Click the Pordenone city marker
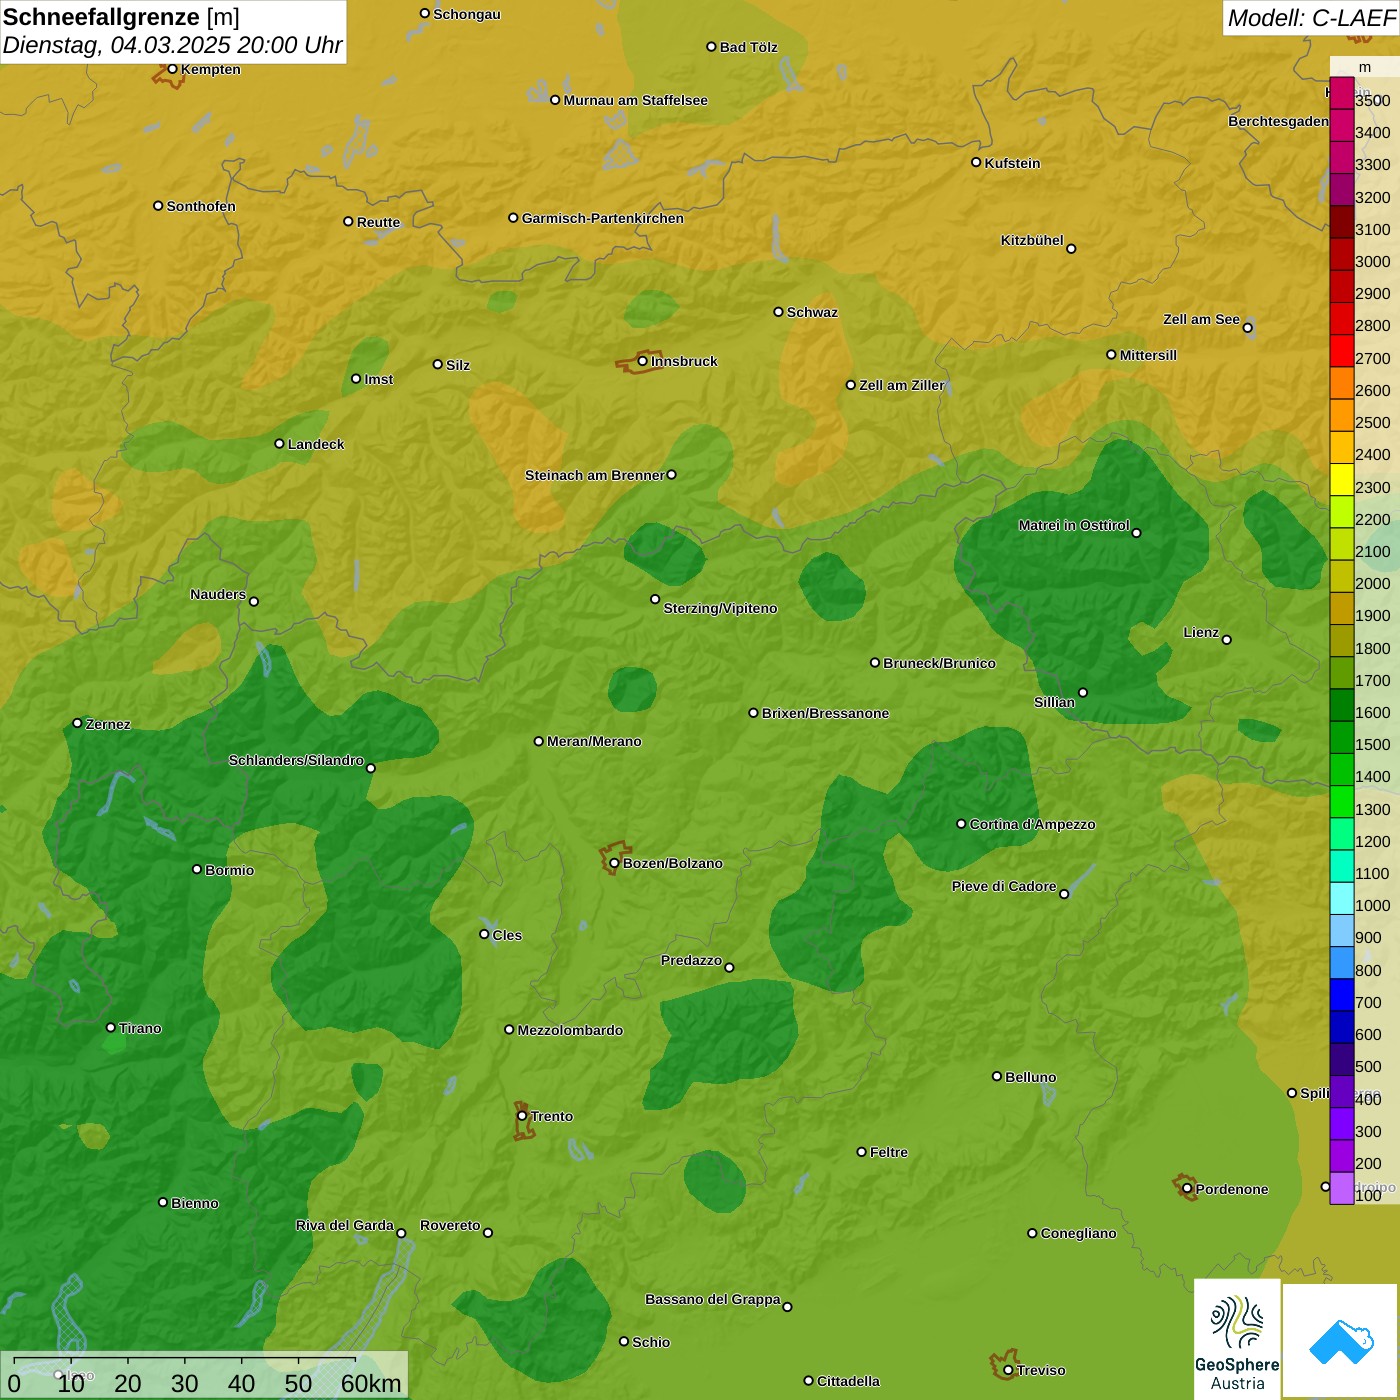 (1187, 1189)
